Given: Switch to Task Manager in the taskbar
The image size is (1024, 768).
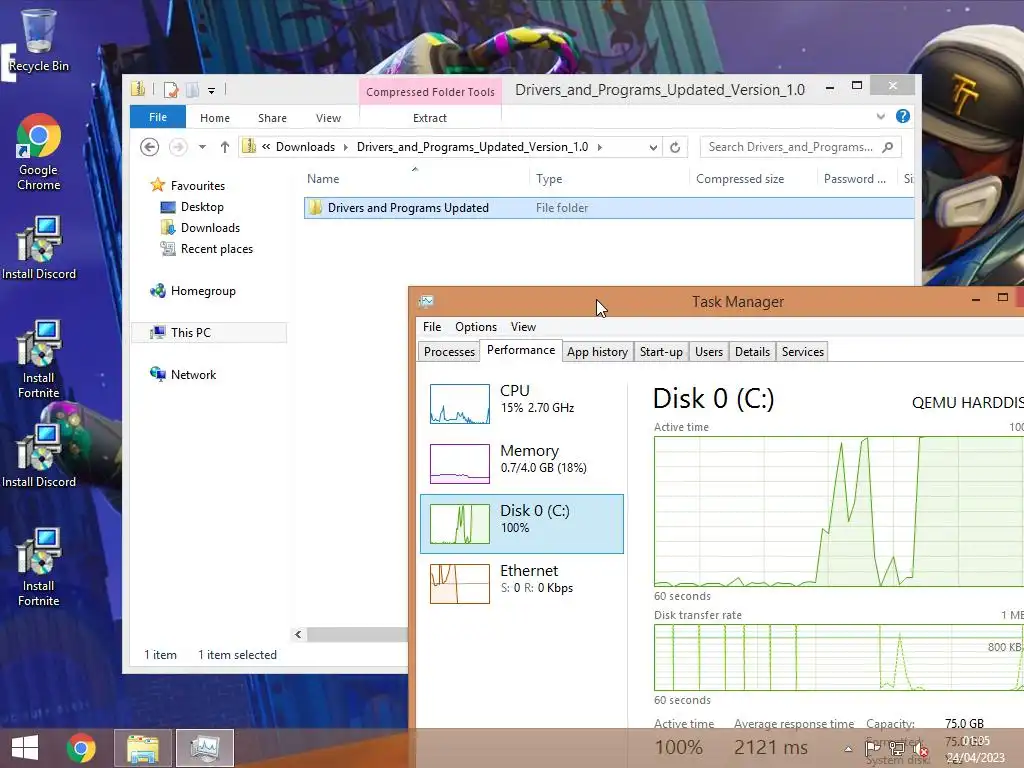Looking at the screenshot, I should [x=205, y=748].
